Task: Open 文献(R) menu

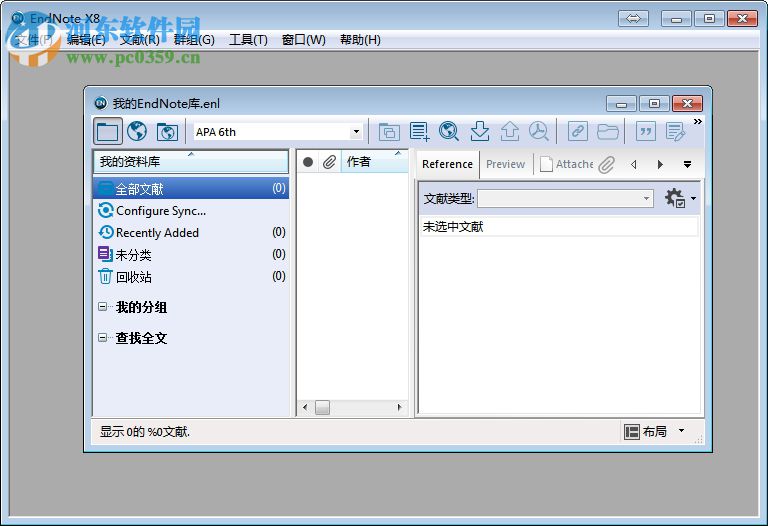Action: pos(140,40)
